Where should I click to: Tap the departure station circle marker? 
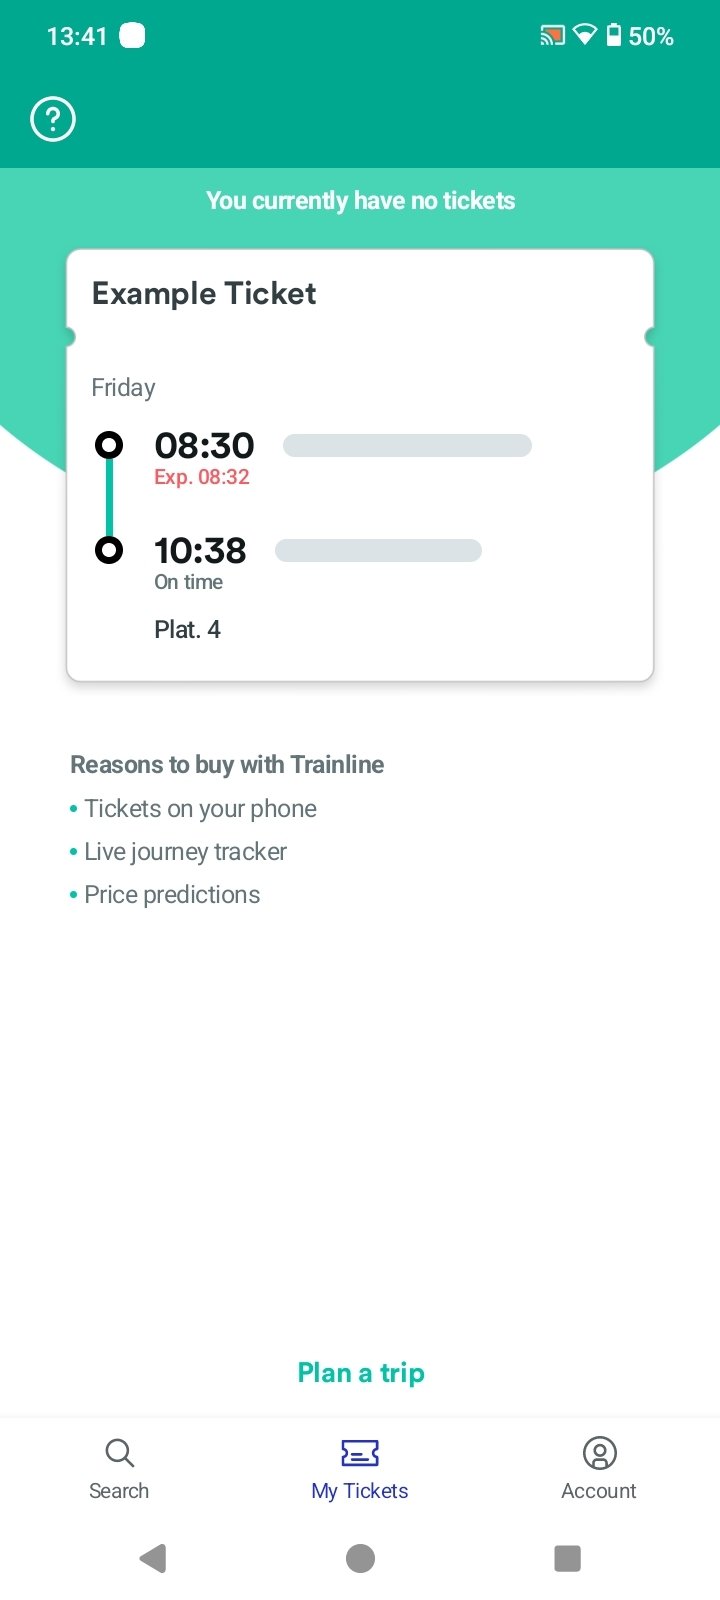click(109, 445)
